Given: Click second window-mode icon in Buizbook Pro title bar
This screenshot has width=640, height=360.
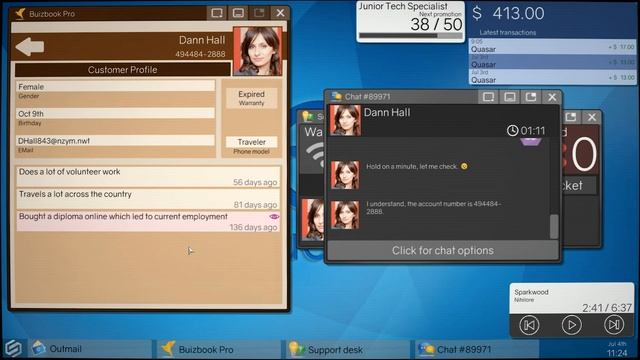Looking at the screenshot, I should (238, 13).
